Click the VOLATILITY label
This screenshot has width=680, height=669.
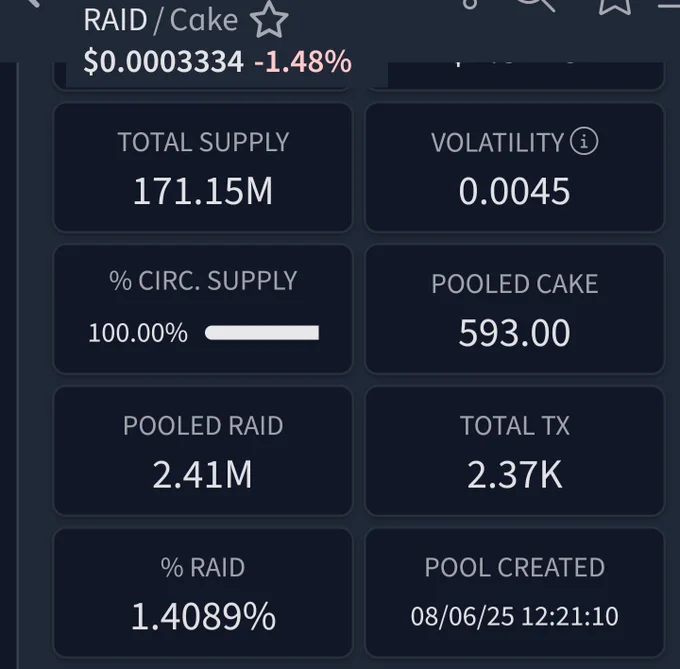tap(497, 142)
